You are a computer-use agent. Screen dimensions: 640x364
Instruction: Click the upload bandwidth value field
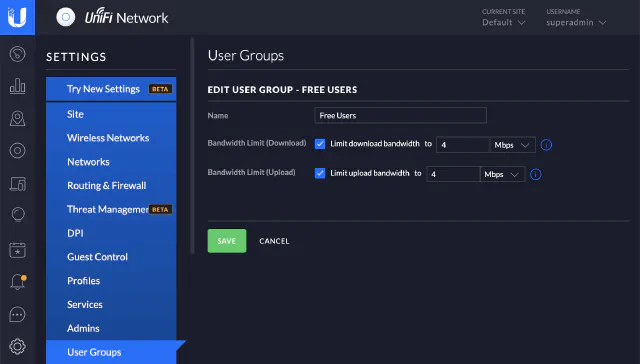453,174
